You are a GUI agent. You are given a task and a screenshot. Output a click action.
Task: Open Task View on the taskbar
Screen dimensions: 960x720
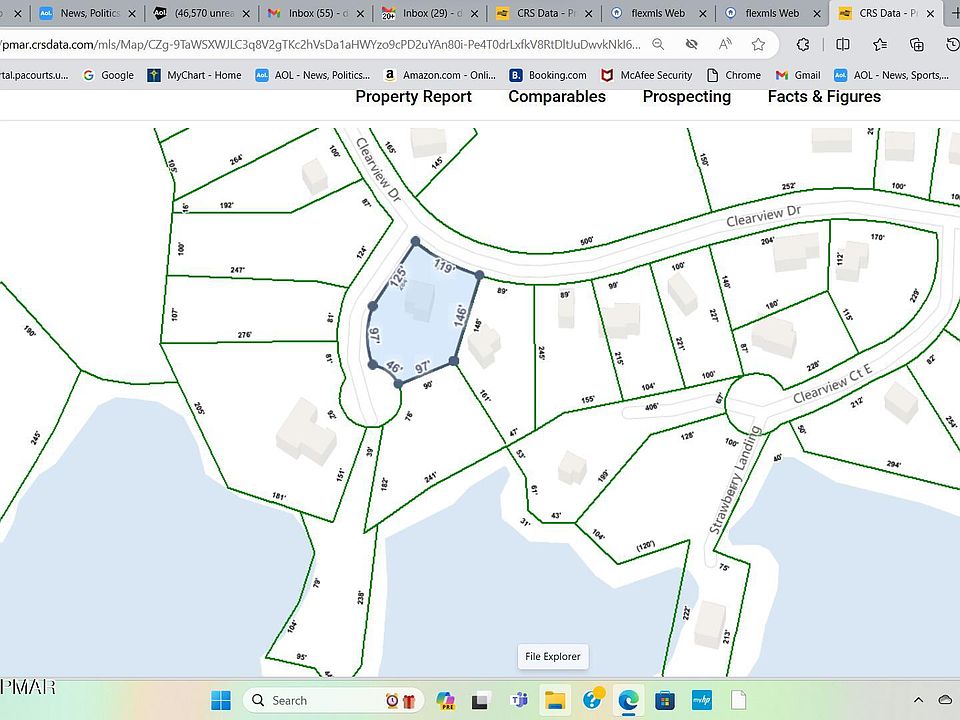coord(481,700)
